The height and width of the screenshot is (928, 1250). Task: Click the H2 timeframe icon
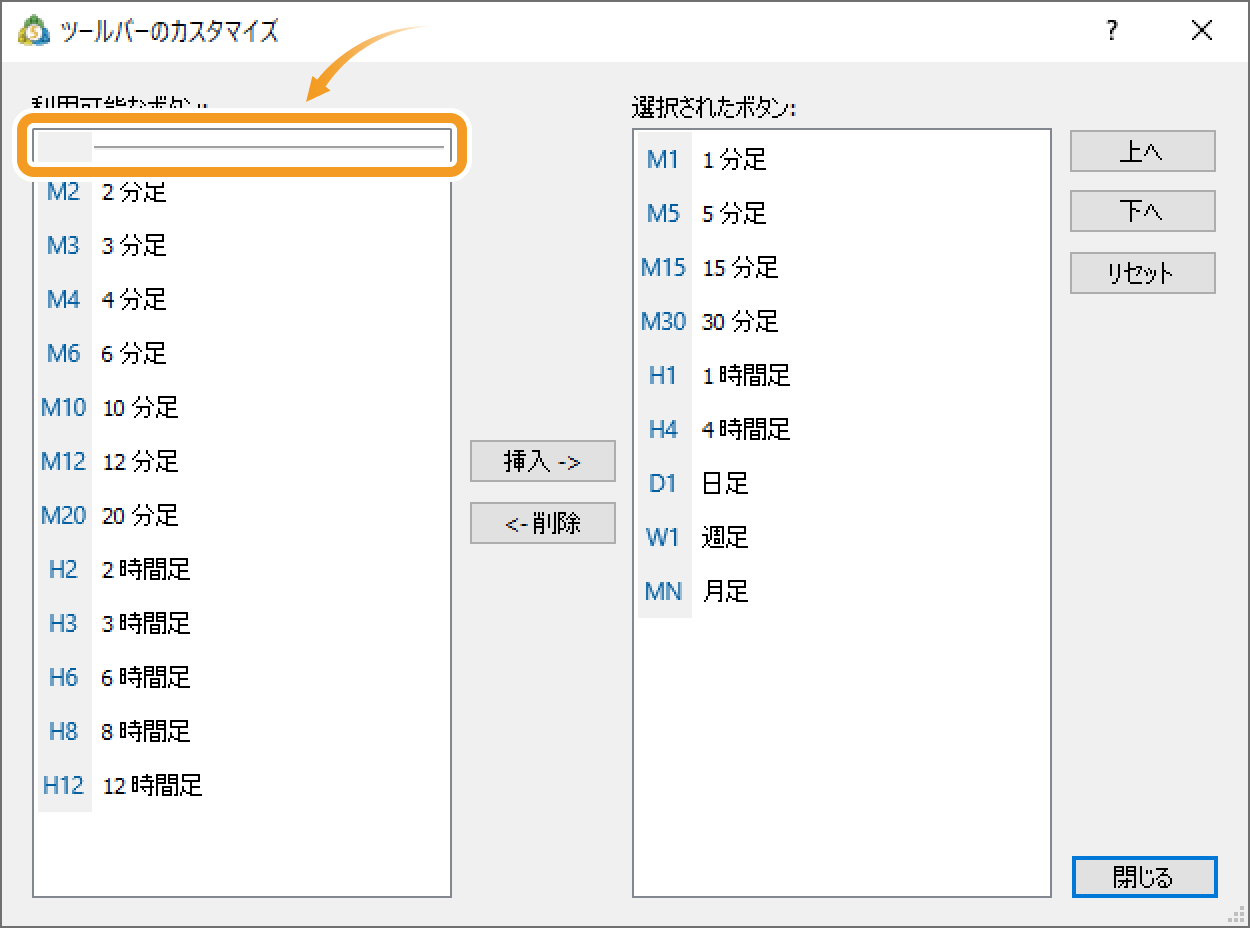pyautogui.click(x=63, y=569)
